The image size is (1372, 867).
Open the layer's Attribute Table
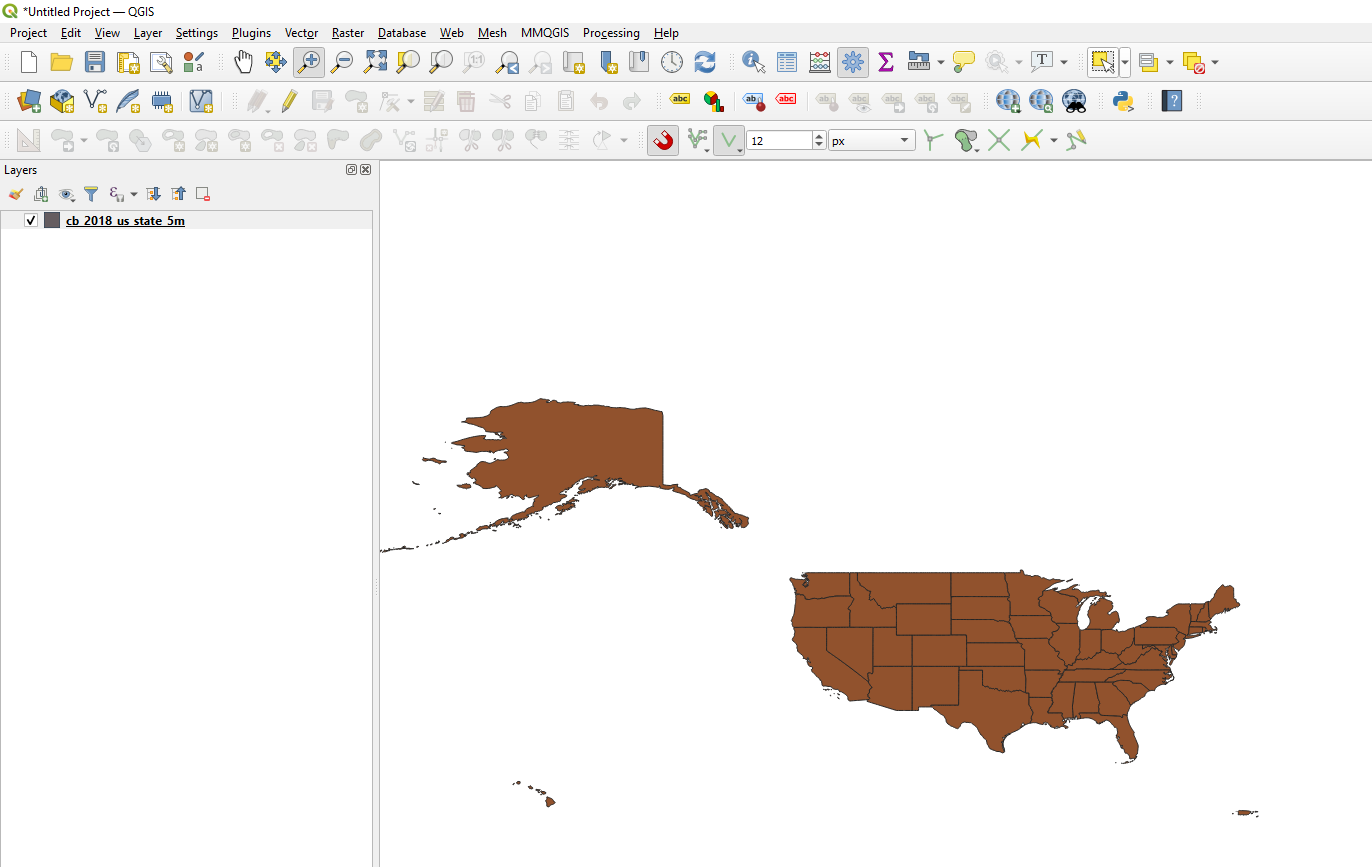click(x=788, y=61)
